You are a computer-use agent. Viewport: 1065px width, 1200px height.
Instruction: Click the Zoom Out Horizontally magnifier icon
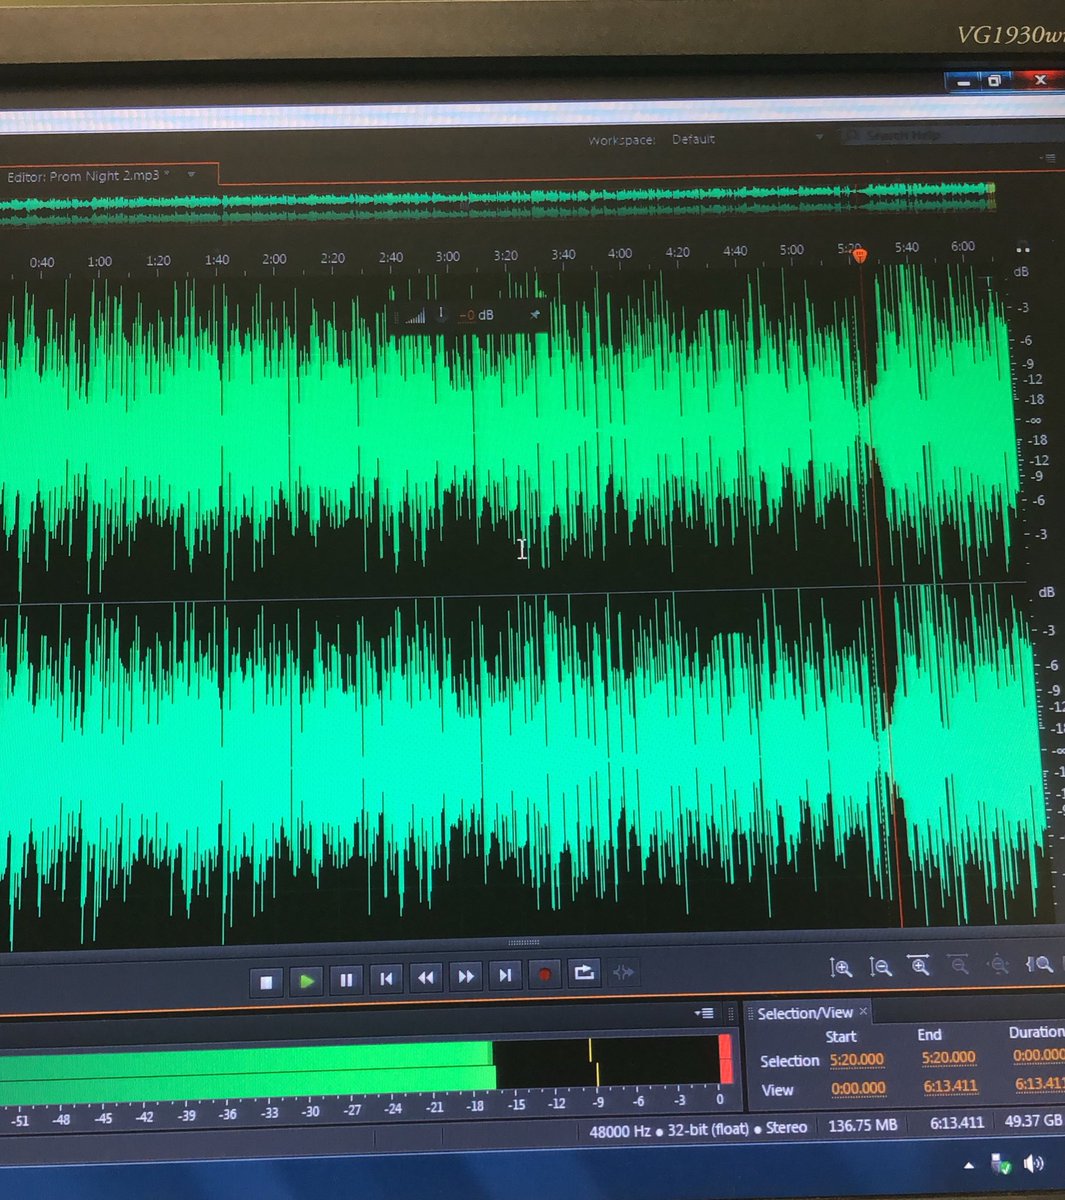tap(959, 966)
